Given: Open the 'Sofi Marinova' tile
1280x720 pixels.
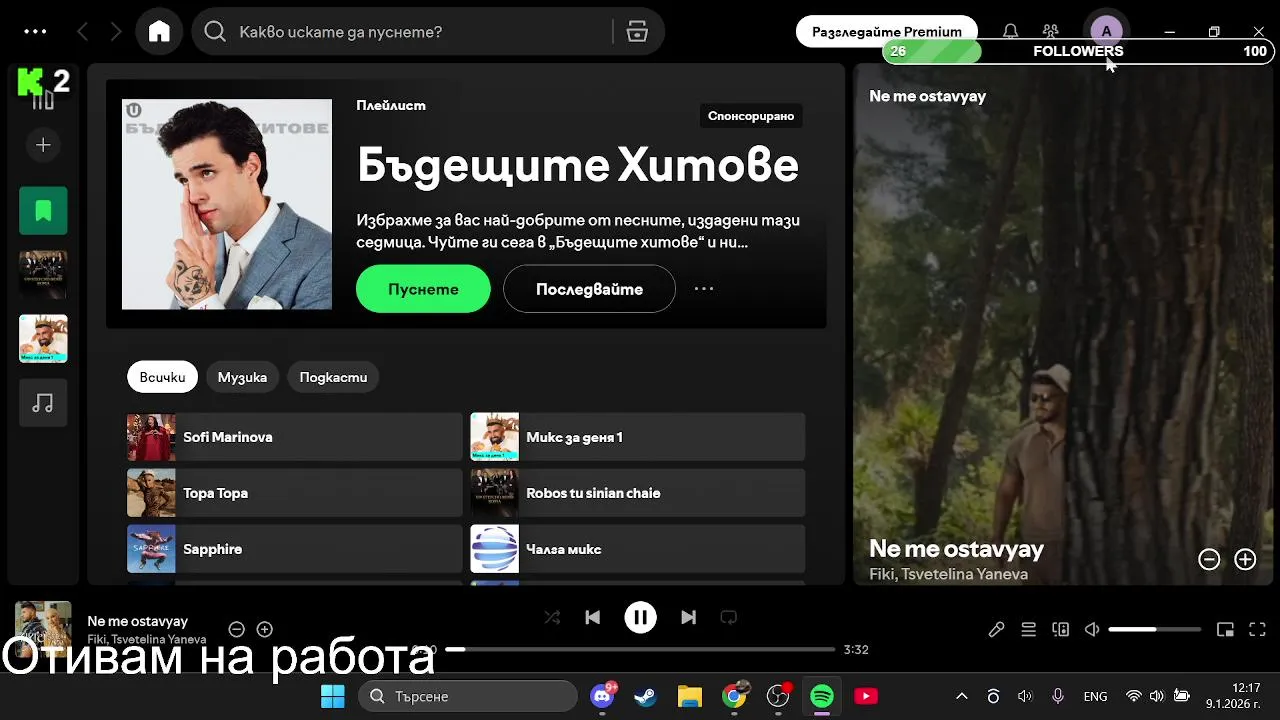Looking at the screenshot, I should point(294,437).
